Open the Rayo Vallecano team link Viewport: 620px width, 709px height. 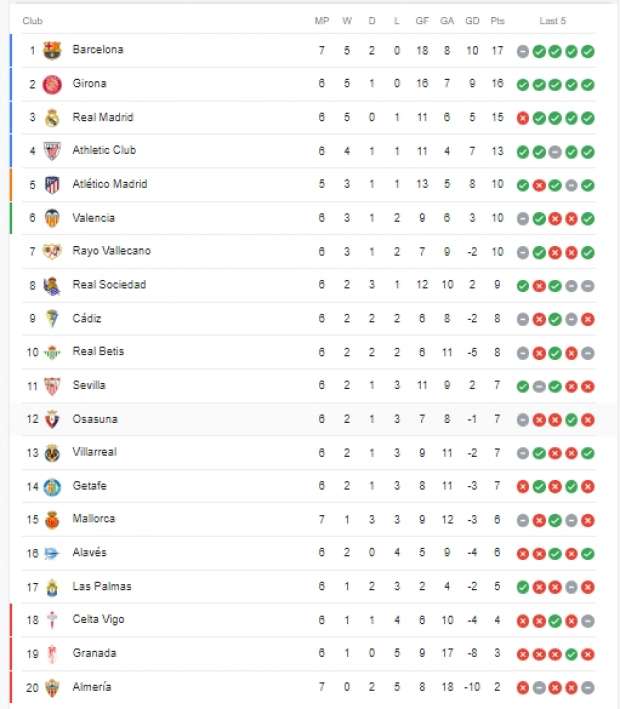(111, 251)
